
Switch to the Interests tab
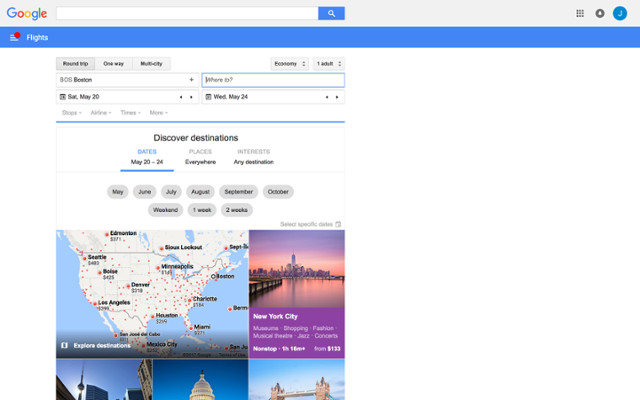click(253, 157)
